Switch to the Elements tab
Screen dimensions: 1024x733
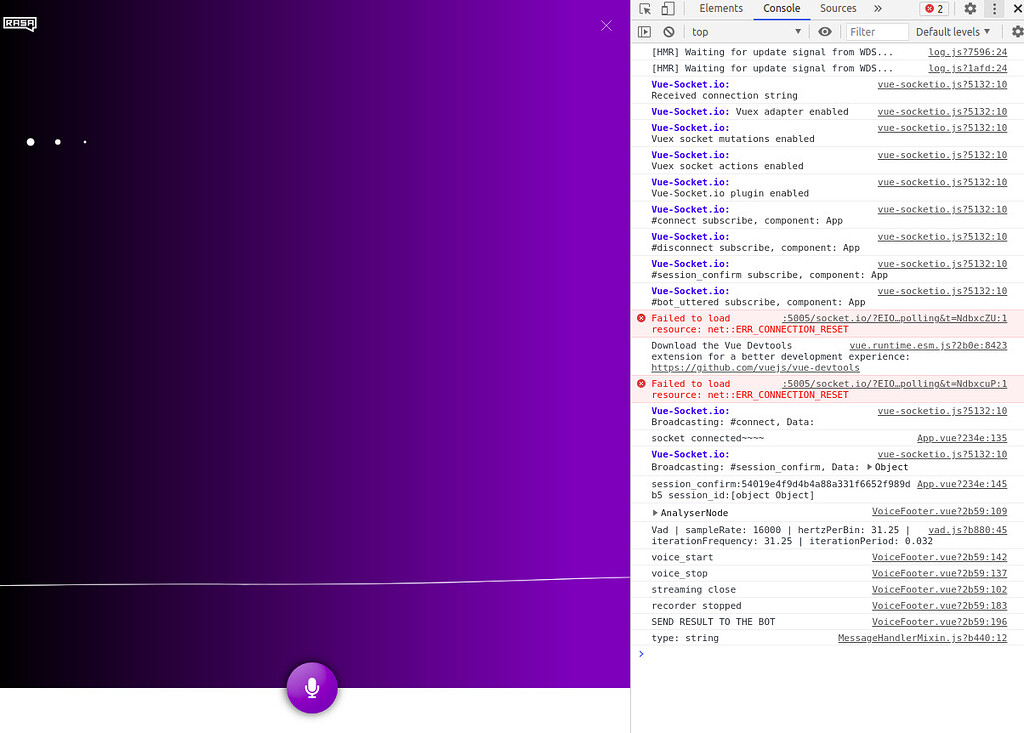(721, 8)
